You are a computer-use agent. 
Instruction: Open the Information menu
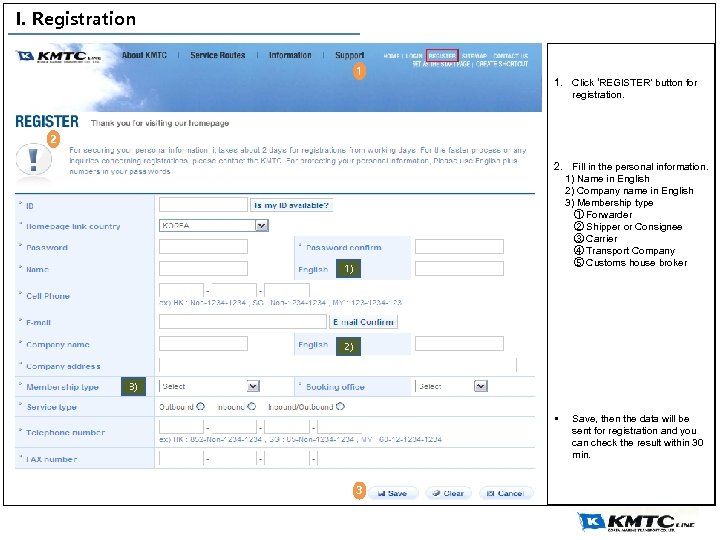(290, 55)
